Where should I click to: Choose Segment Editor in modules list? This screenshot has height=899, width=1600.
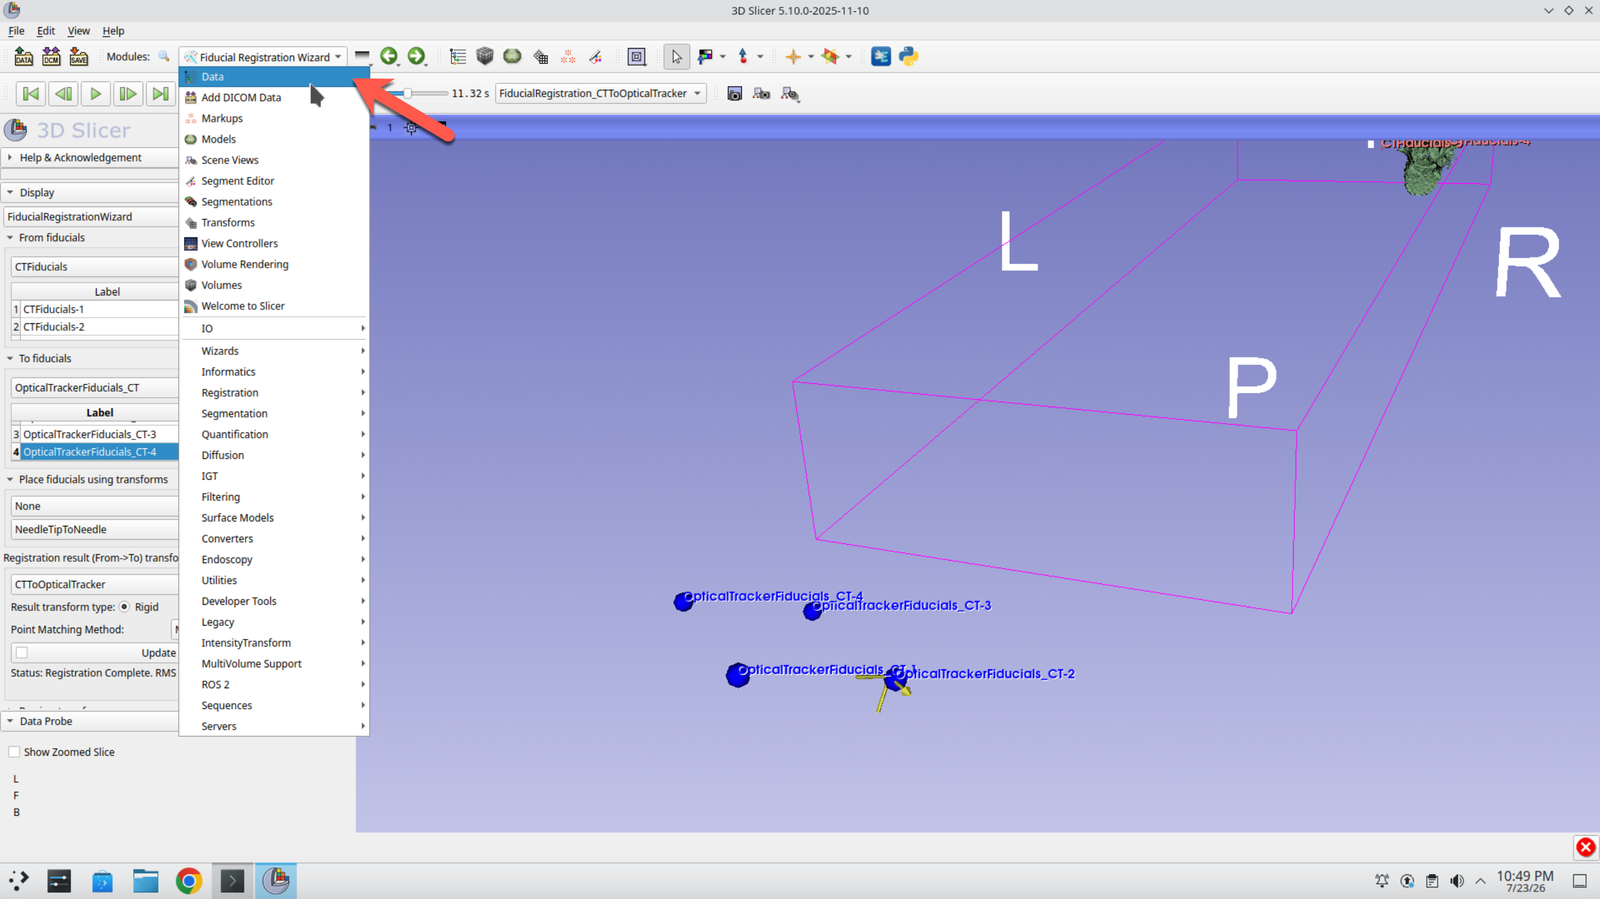(x=274, y=181)
